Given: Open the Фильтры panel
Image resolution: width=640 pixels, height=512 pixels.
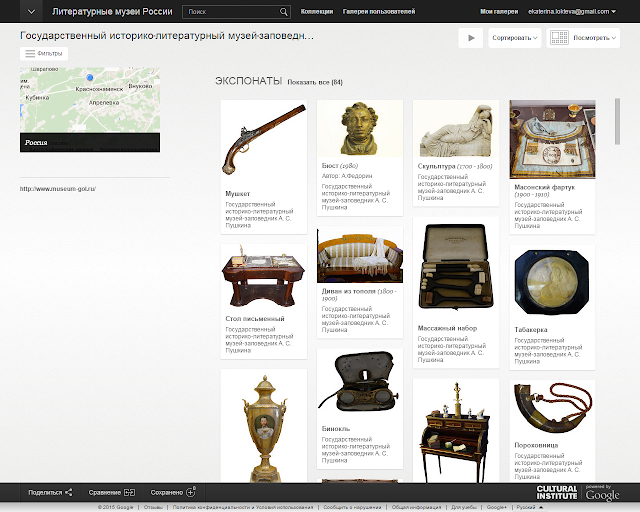Looking at the screenshot, I should point(44,53).
